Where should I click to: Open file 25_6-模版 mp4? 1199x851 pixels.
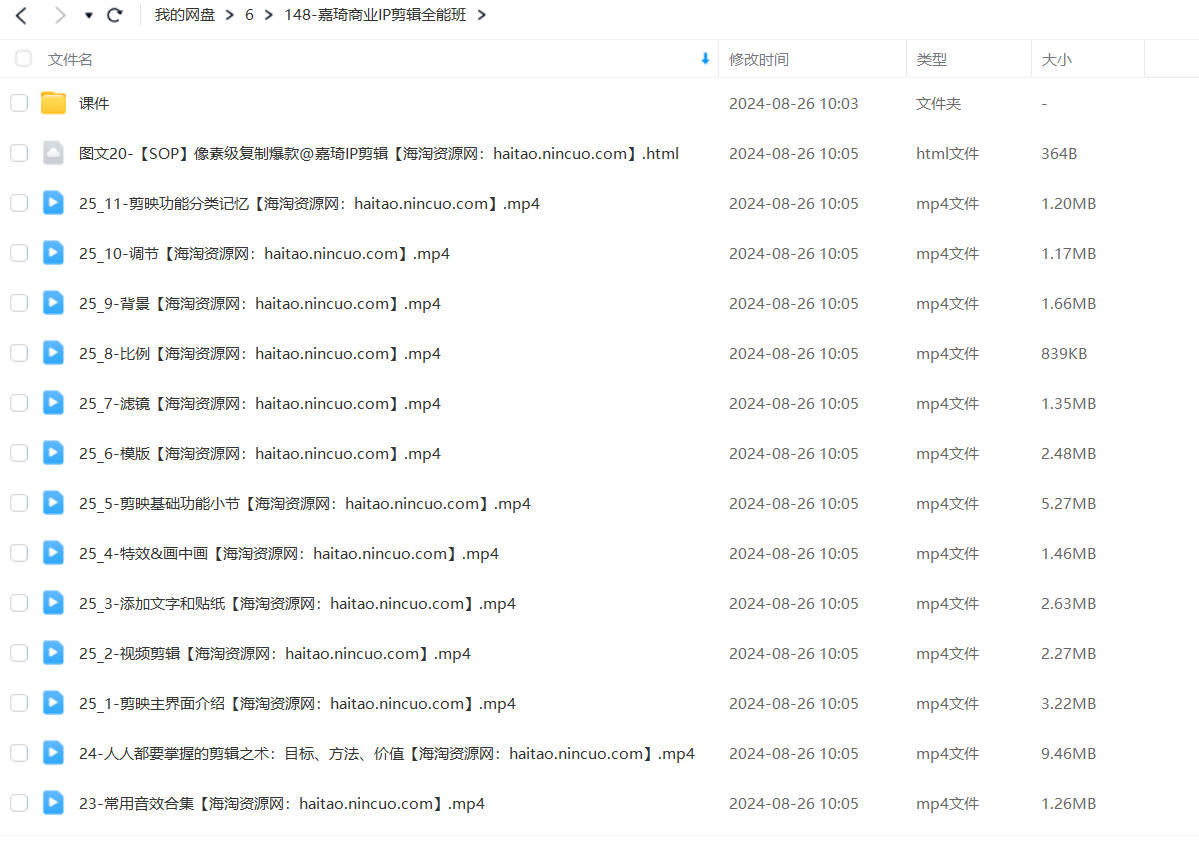259,453
